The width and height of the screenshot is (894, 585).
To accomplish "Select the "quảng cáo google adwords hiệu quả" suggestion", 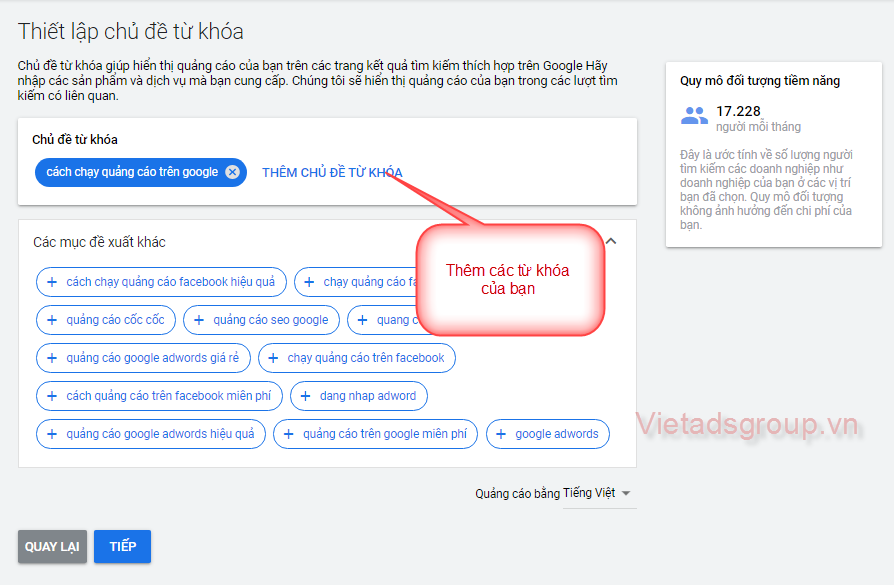I will coord(150,434).
